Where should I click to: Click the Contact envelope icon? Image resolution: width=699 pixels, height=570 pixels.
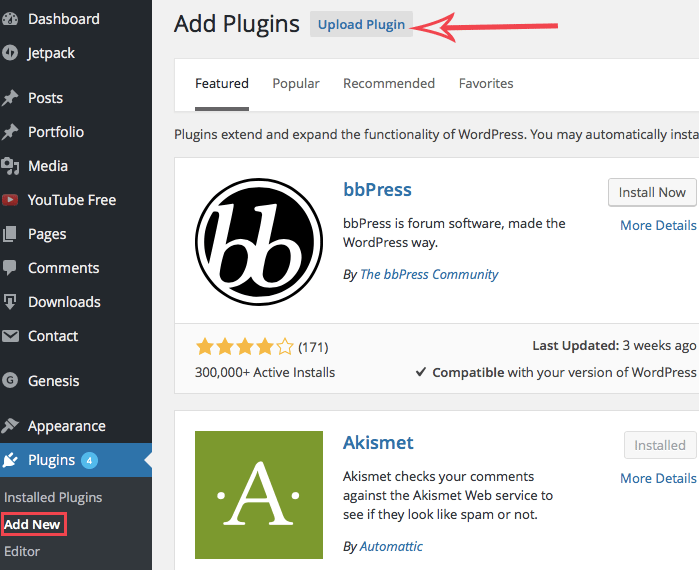click(10, 336)
